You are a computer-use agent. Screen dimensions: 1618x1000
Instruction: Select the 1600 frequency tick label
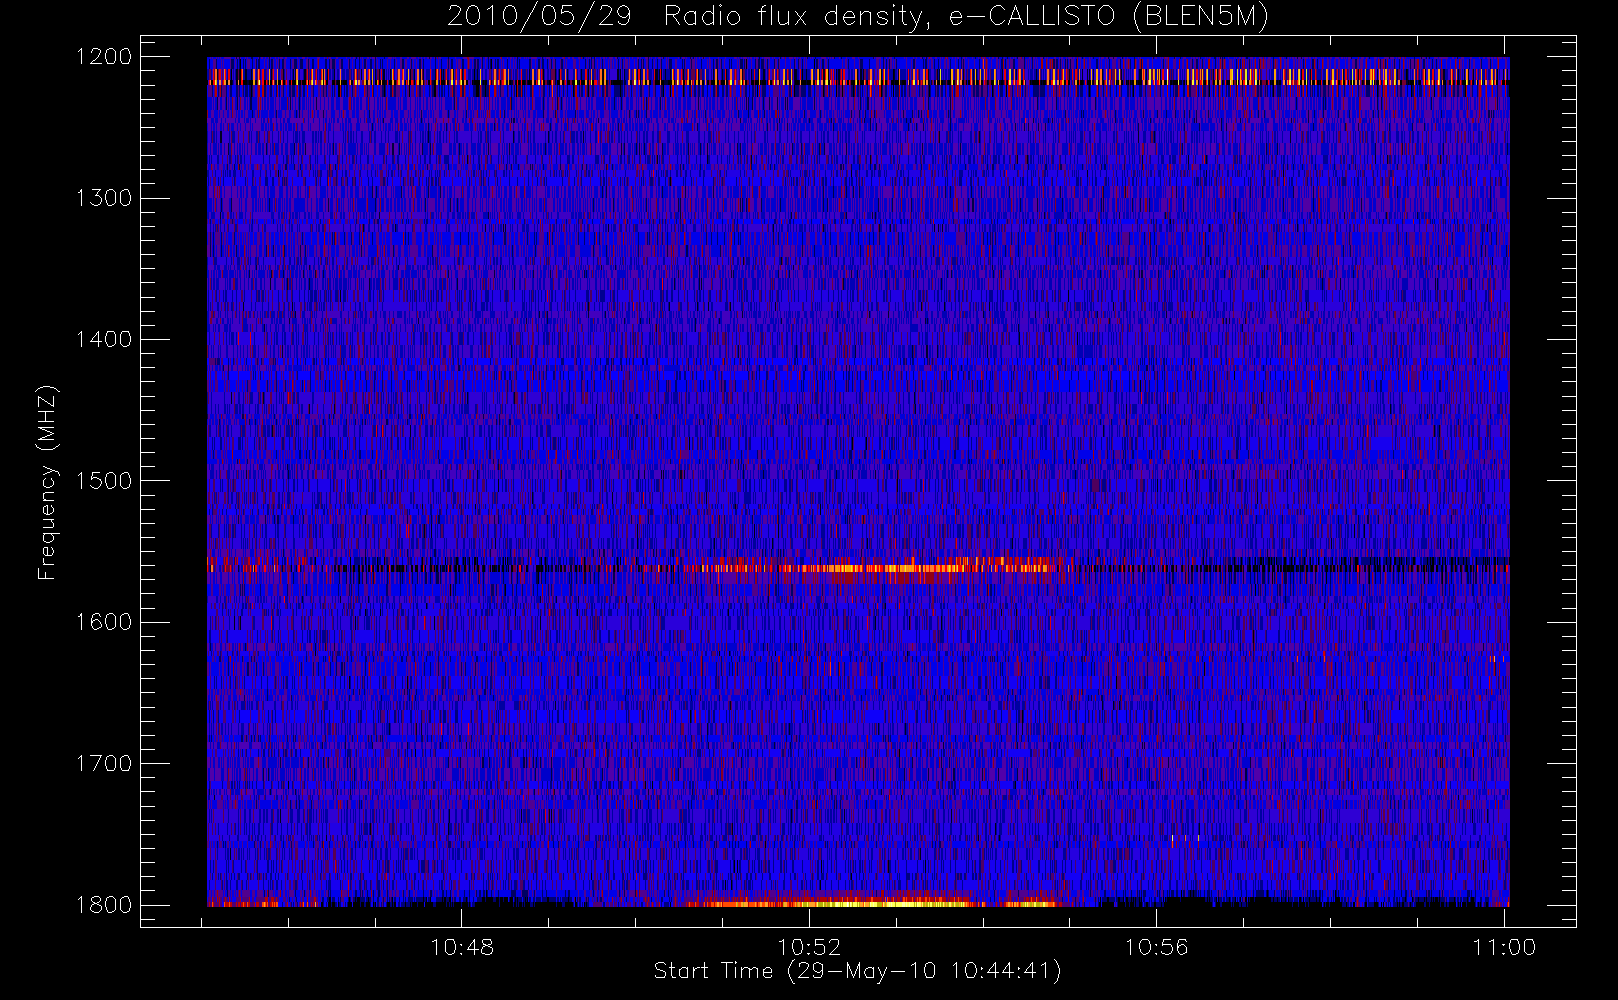[x=104, y=622]
